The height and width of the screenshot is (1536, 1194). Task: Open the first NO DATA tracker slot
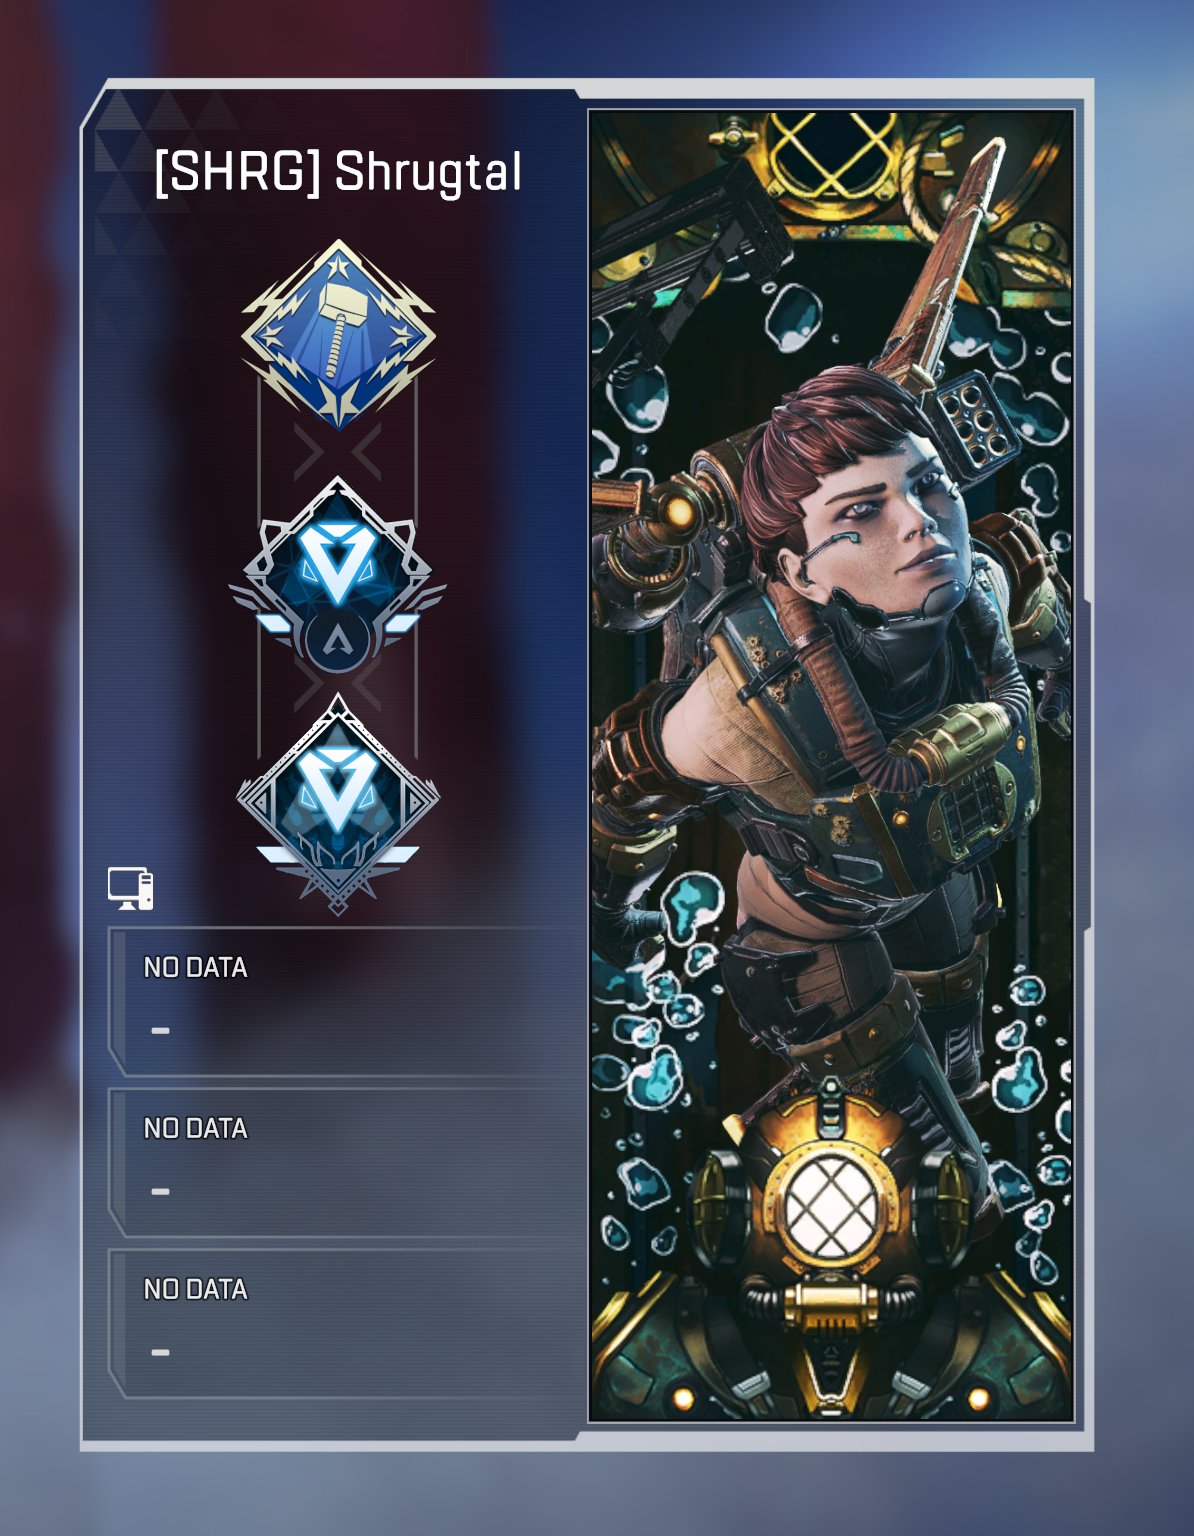click(346, 1001)
